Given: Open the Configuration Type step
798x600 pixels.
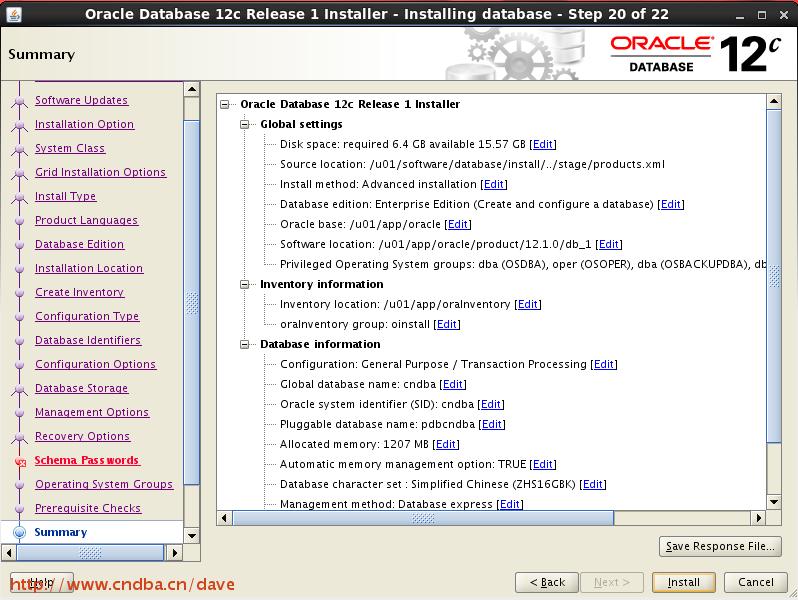Looking at the screenshot, I should coord(87,316).
